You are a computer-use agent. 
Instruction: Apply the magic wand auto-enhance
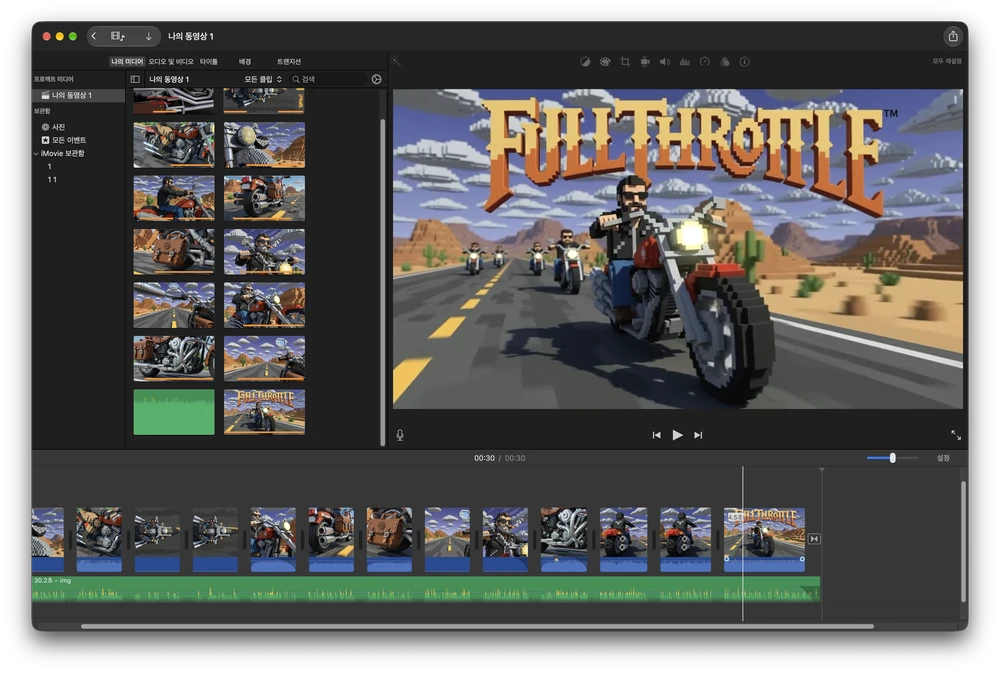396,61
